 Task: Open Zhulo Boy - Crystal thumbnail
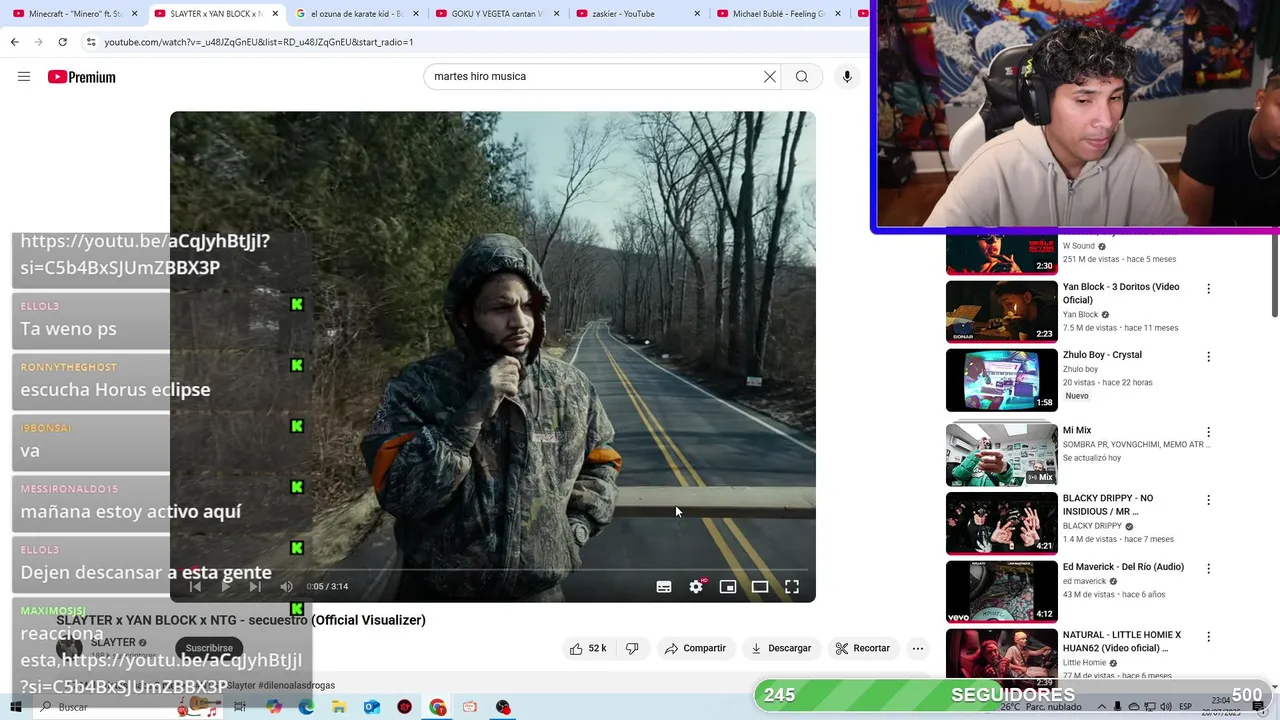point(1001,380)
